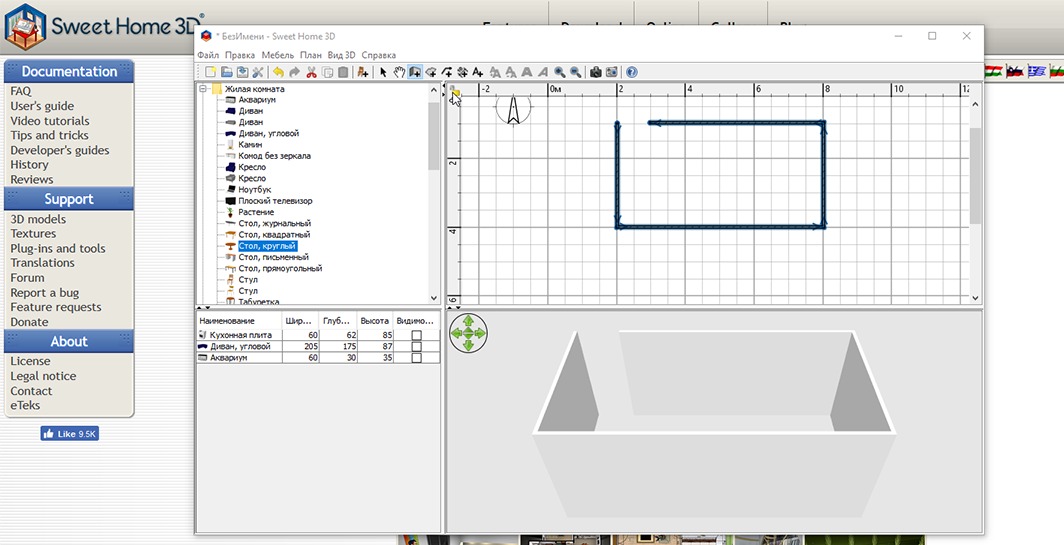
Task: Choose the create dimensions tool
Action: 462,72
